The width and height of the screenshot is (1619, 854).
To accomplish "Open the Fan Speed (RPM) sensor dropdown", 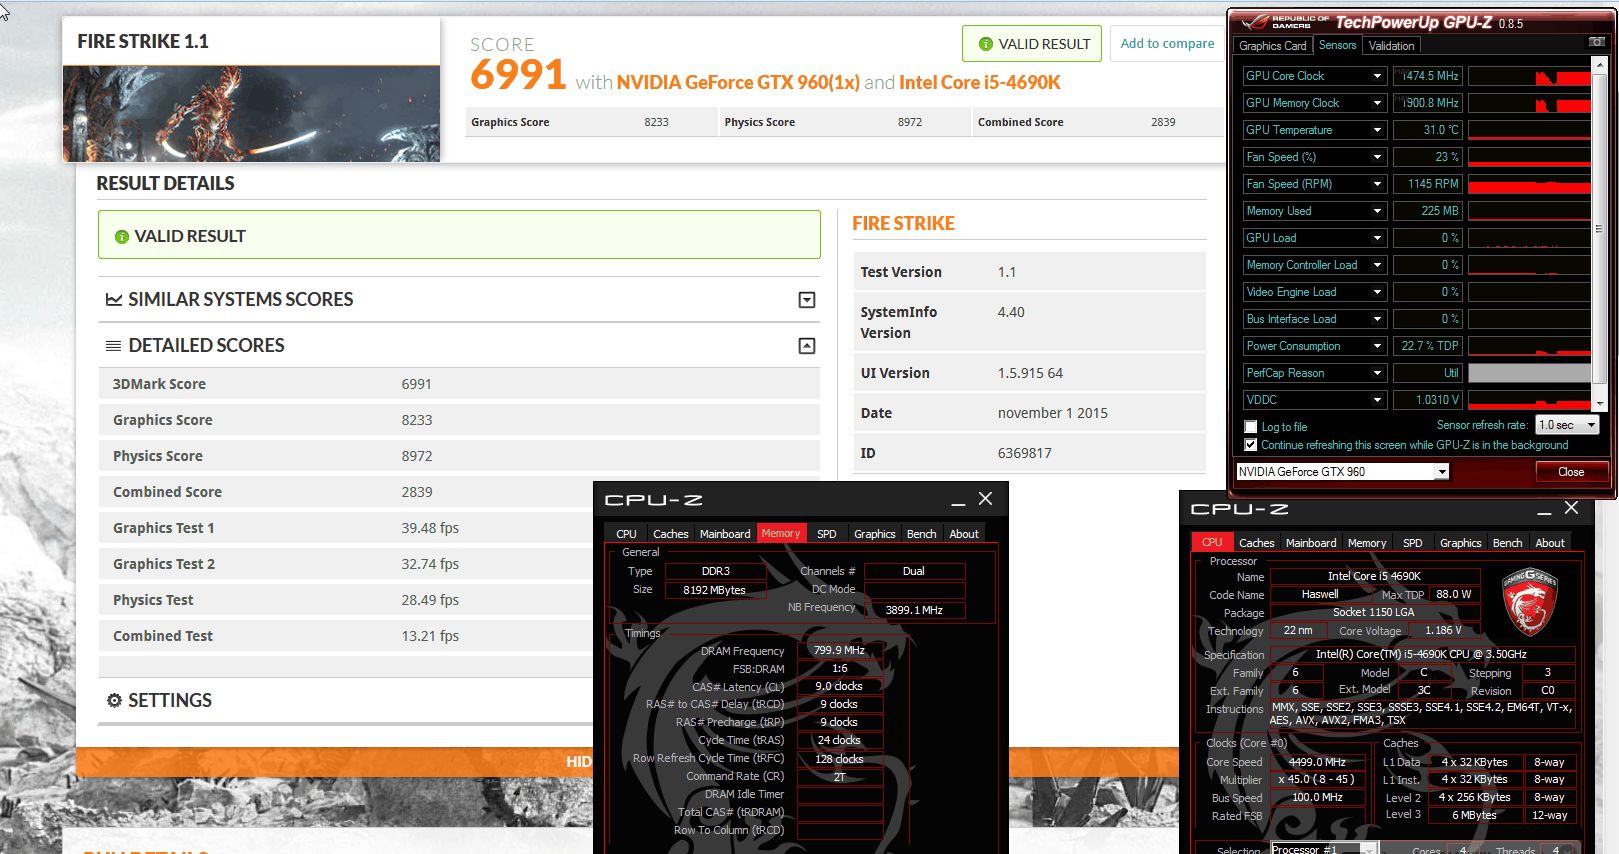I will (1377, 184).
